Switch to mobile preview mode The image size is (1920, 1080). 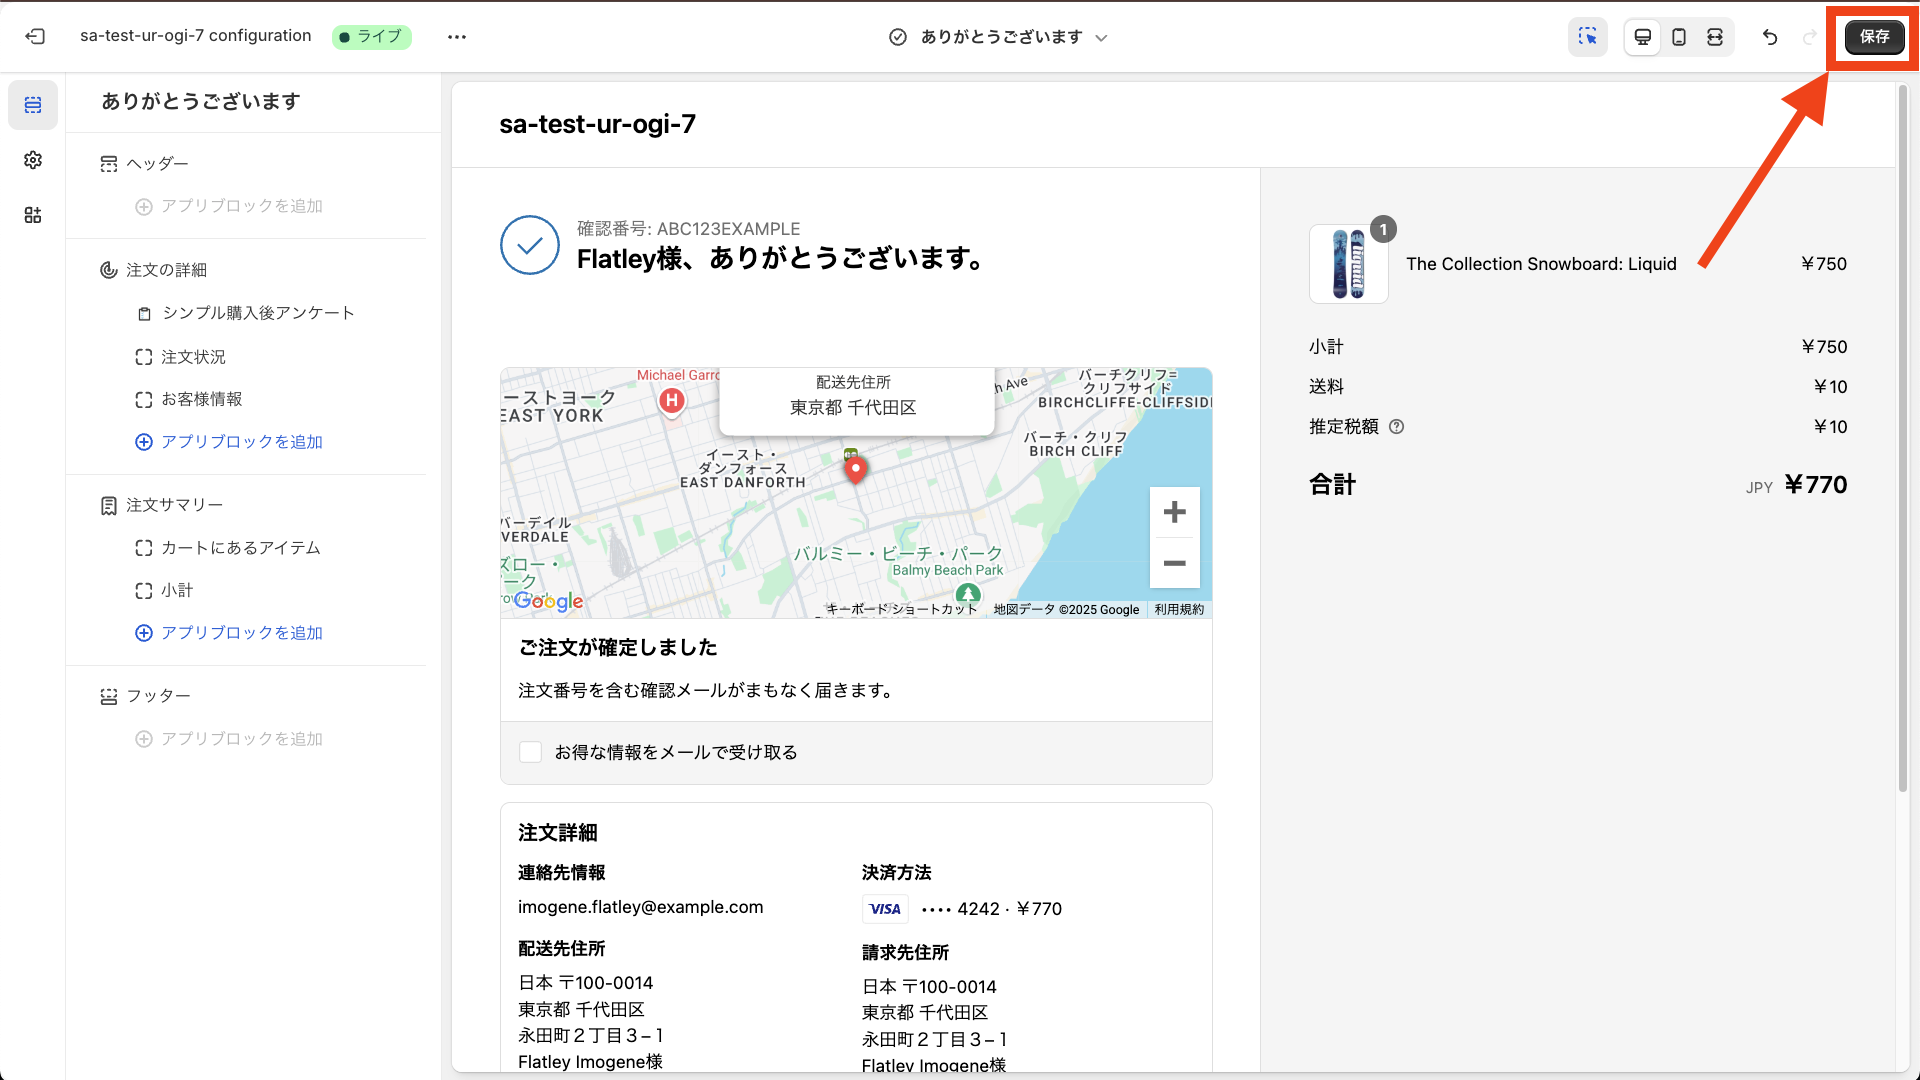point(1679,37)
